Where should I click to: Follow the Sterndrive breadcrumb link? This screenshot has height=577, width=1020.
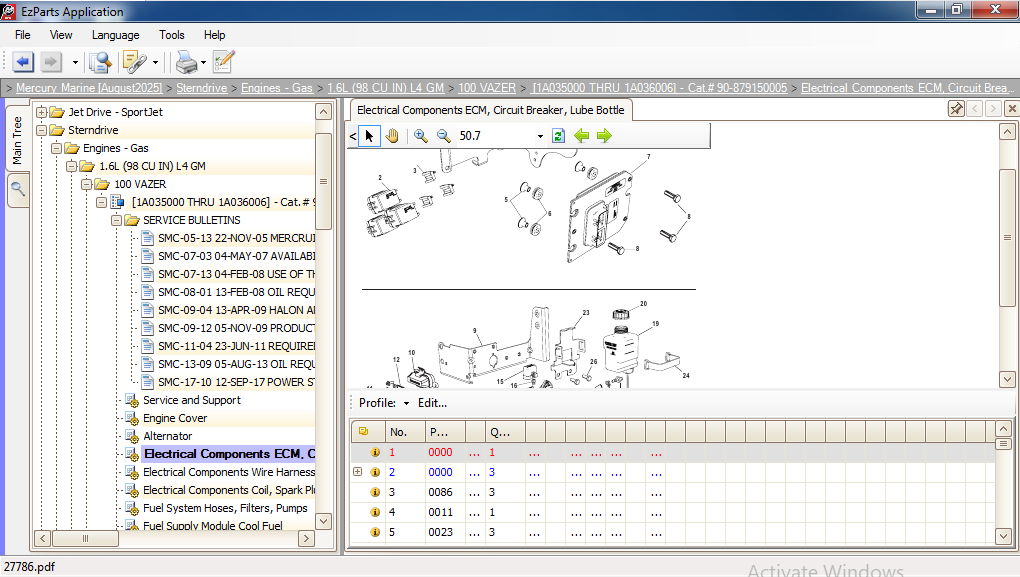(x=202, y=88)
